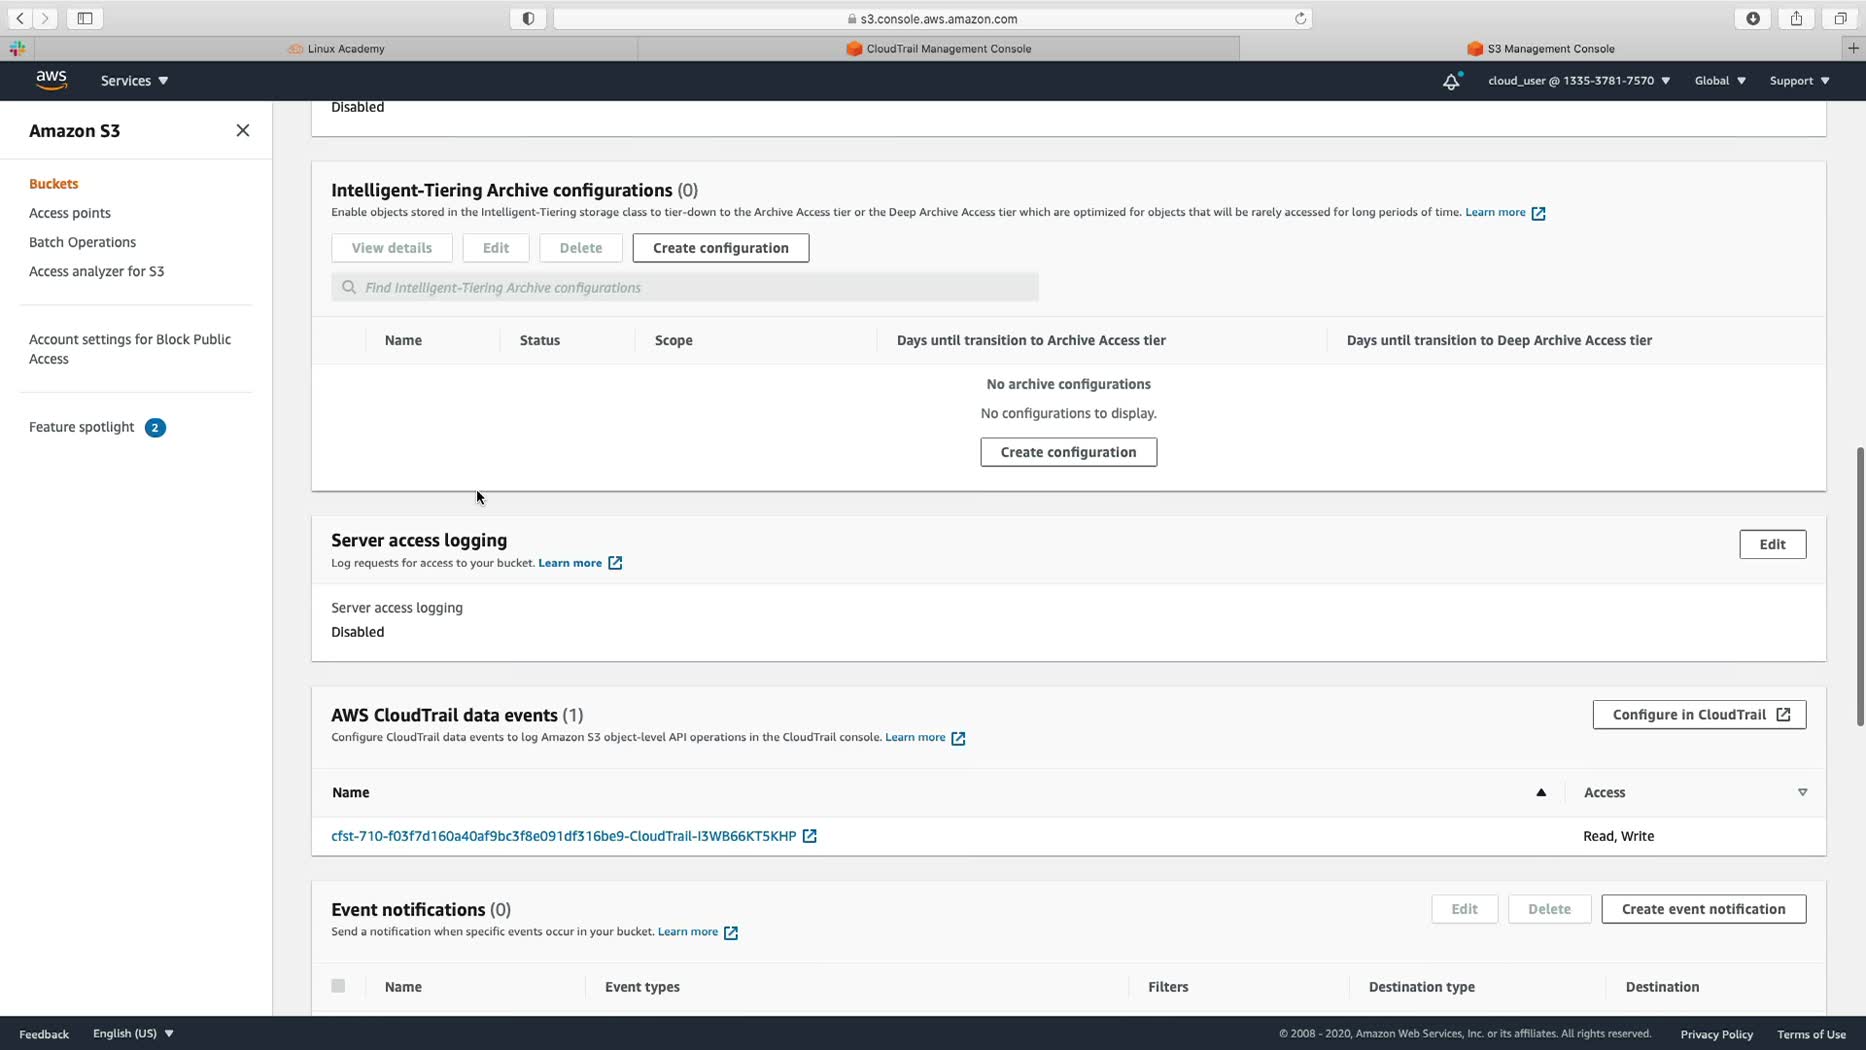The width and height of the screenshot is (1866, 1050).
Task: Open external link icon beside the CloudTrail trail name
Action: [810, 836]
